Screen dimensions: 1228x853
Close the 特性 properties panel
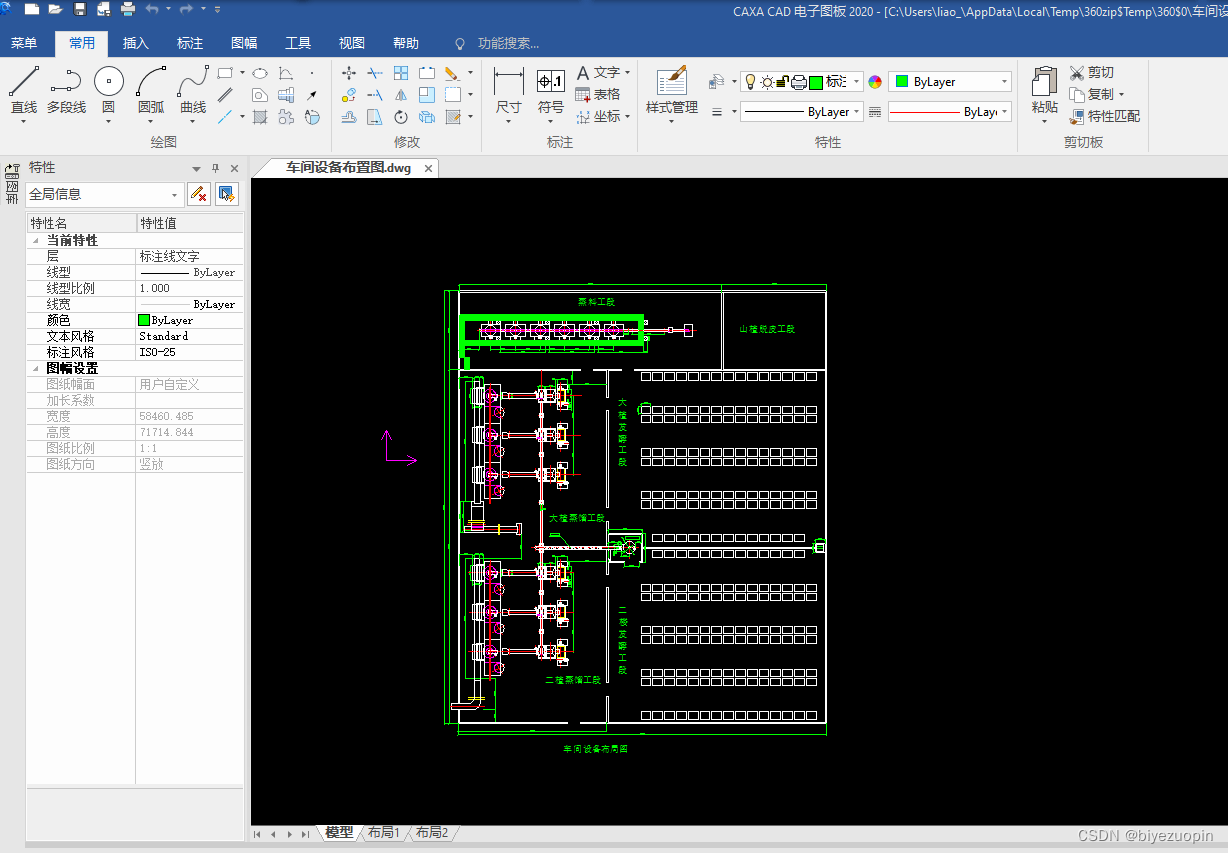[234, 168]
